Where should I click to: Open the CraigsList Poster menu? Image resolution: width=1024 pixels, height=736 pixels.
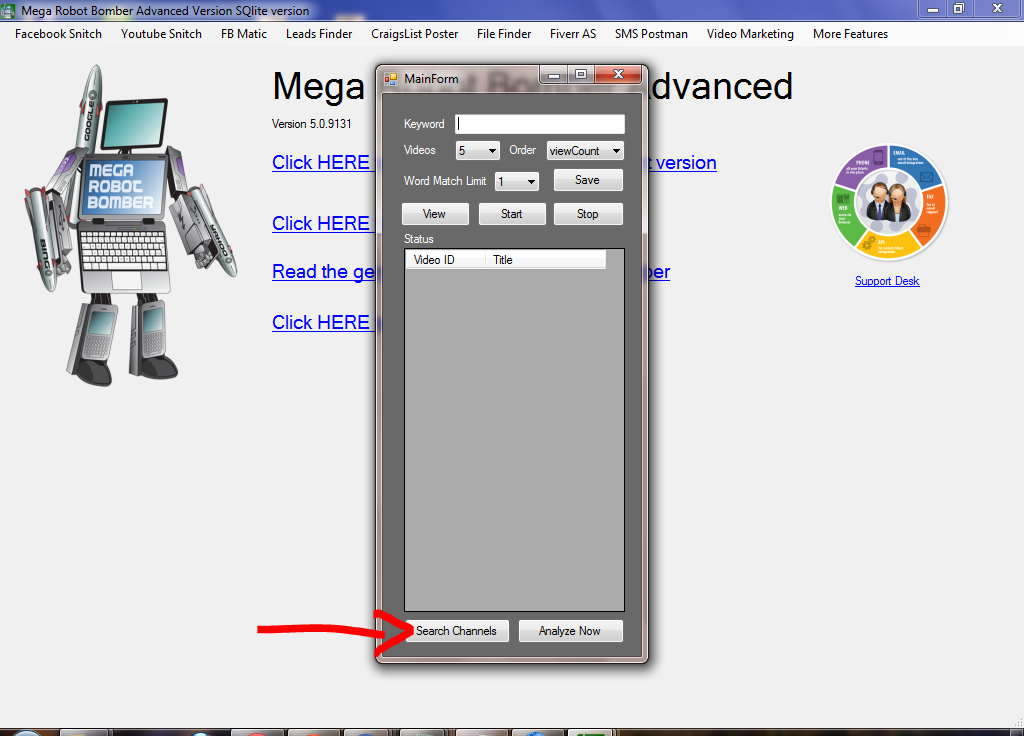pyautogui.click(x=415, y=34)
